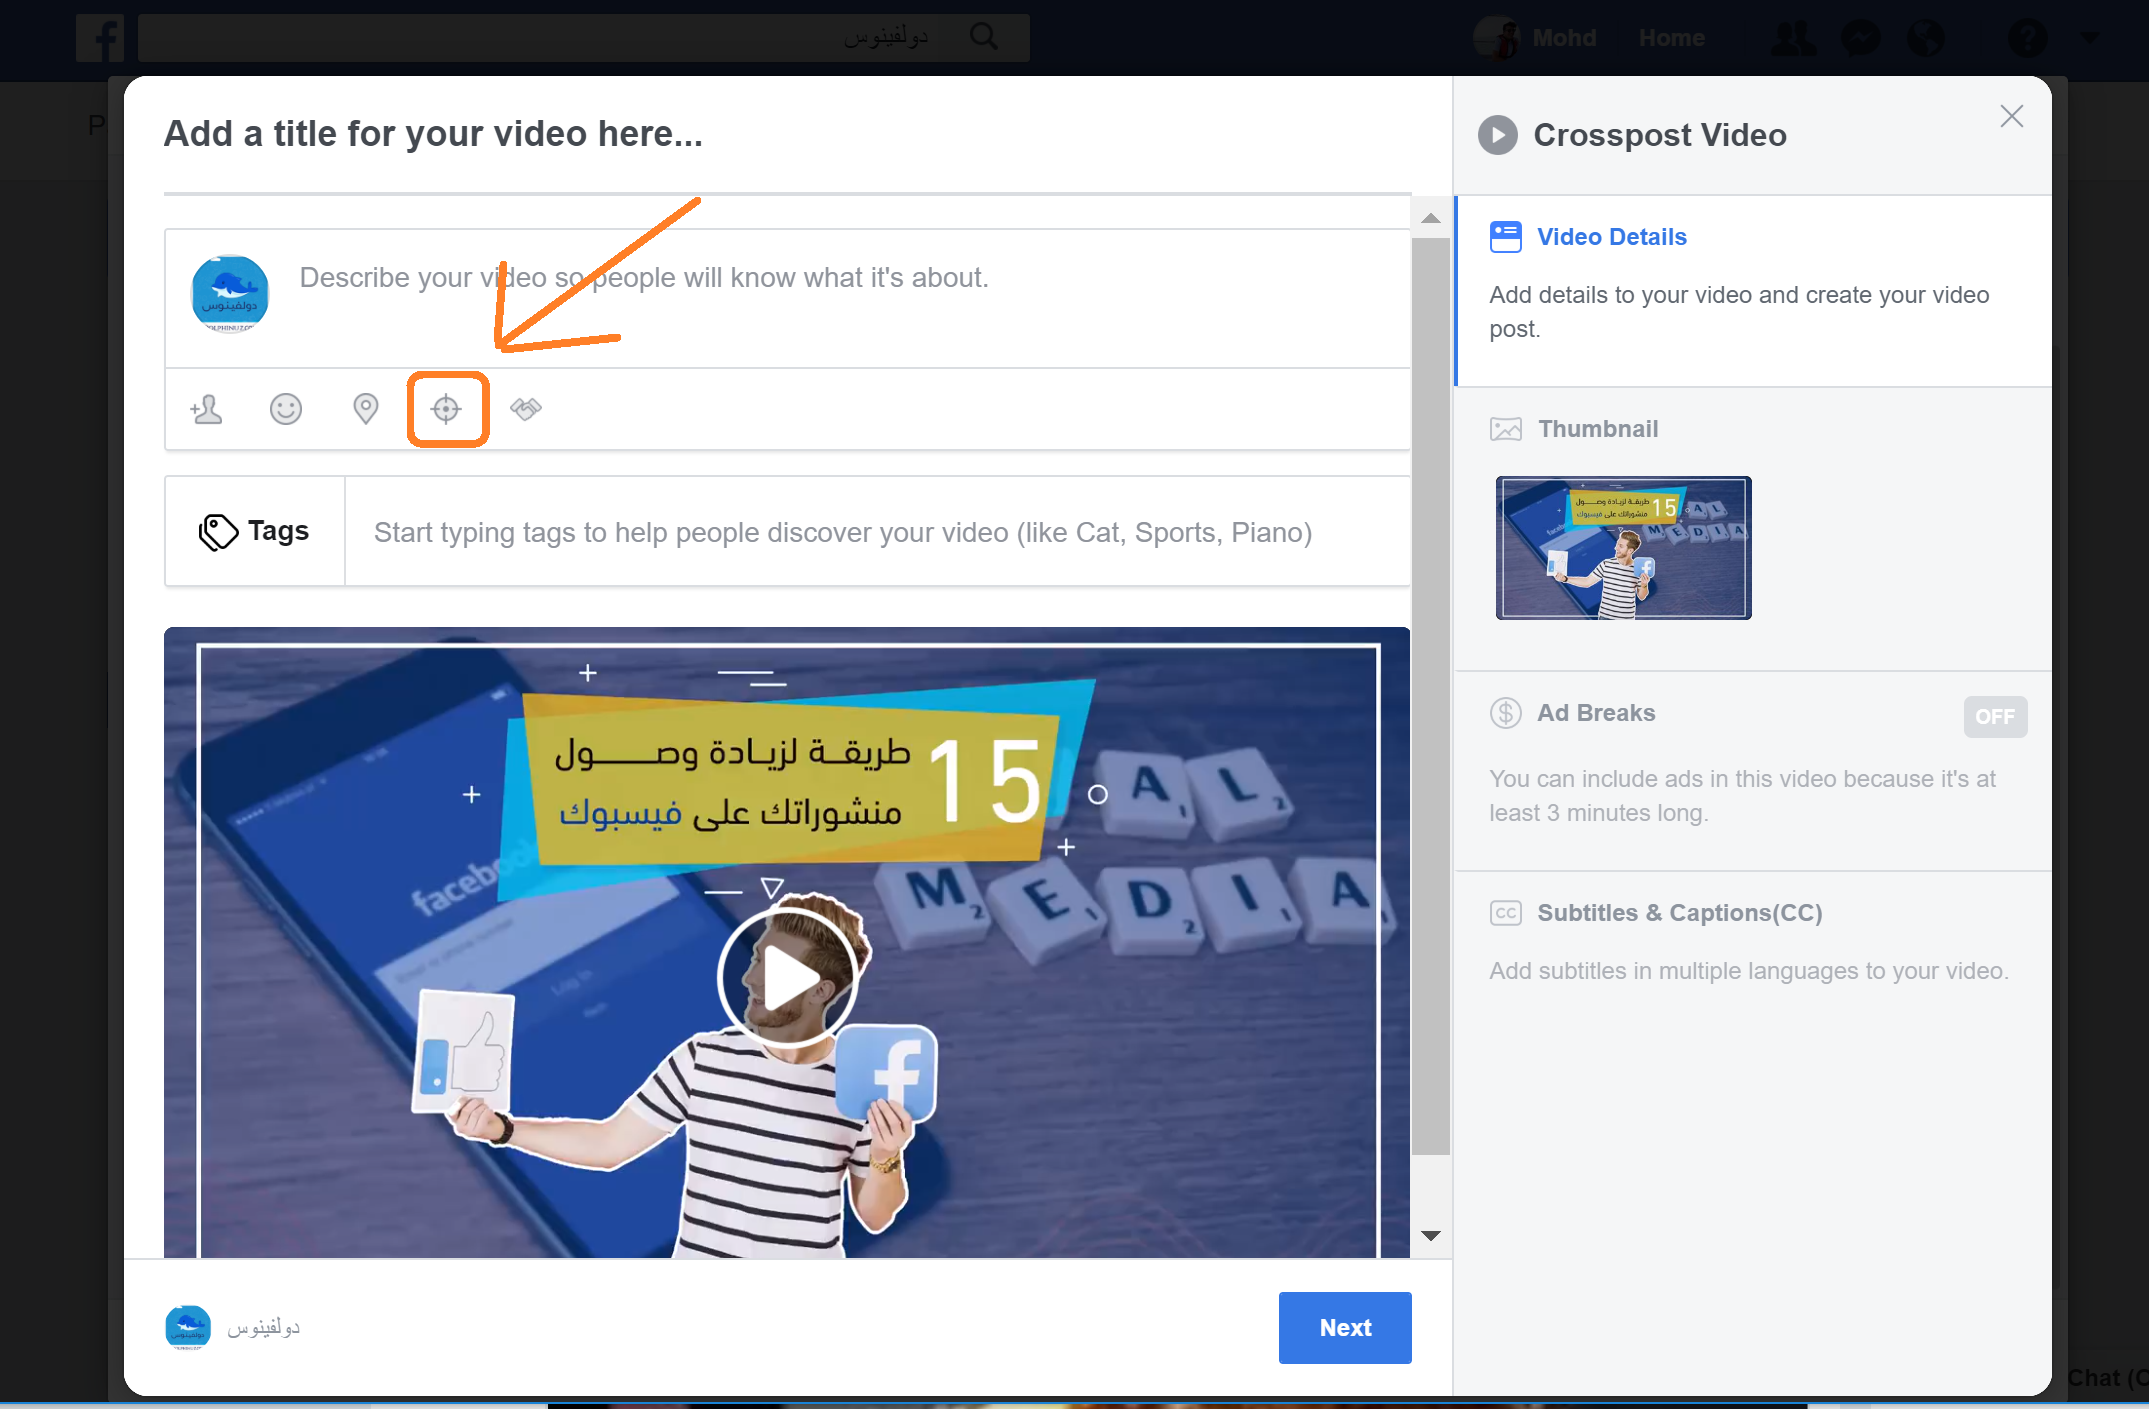Play the video preview
The width and height of the screenshot is (2149, 1409).
click(x=788, y=978)
